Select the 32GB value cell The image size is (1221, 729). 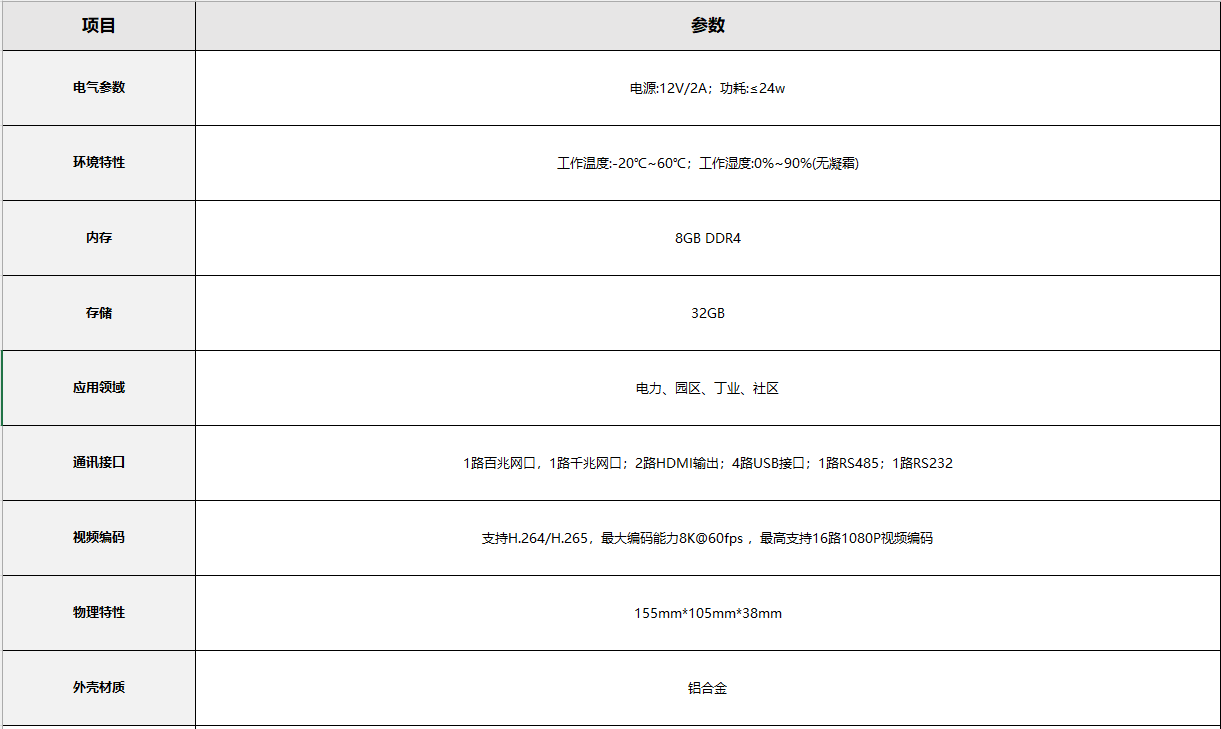tap(707, 313)
